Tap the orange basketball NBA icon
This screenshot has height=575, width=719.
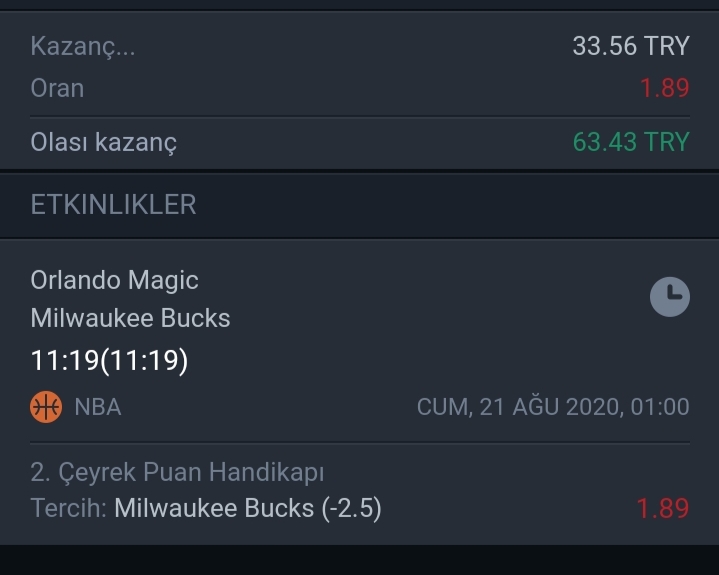(46, 407)
